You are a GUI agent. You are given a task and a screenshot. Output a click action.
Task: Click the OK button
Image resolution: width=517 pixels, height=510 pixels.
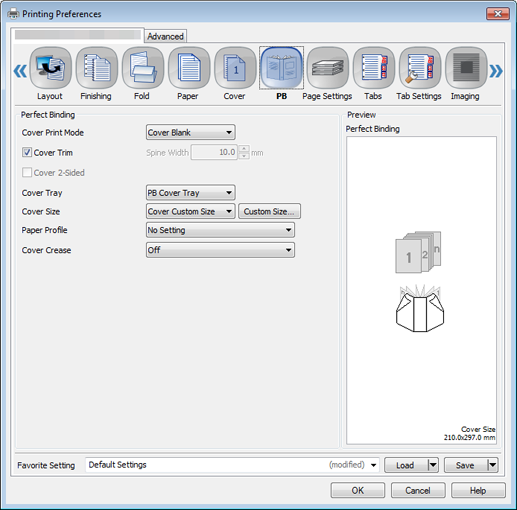pos(358,490)
